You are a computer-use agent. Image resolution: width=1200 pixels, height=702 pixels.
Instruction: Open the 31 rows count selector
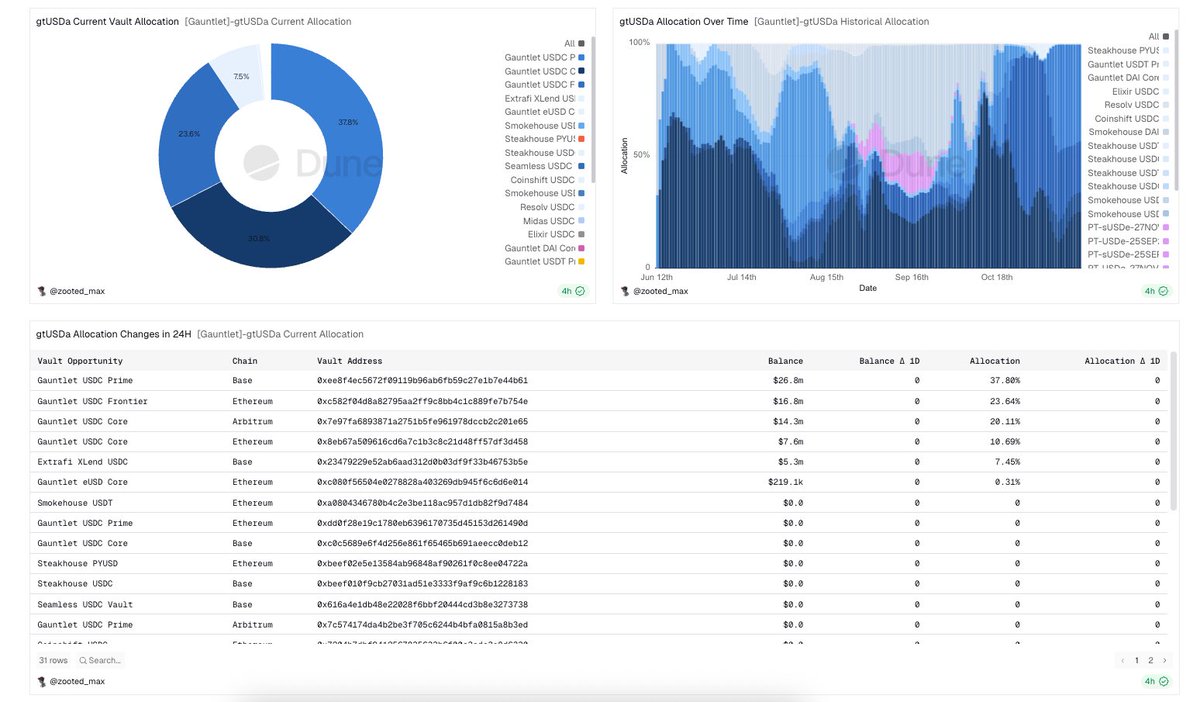coord(52,660)
